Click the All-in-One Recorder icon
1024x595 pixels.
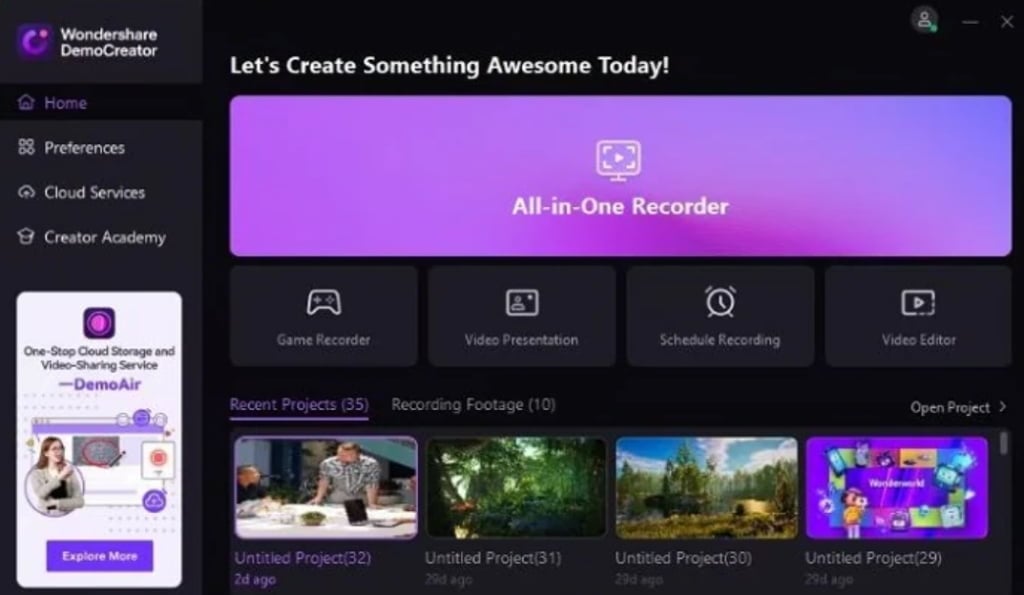pyautogui.click(x=619, y=159)
